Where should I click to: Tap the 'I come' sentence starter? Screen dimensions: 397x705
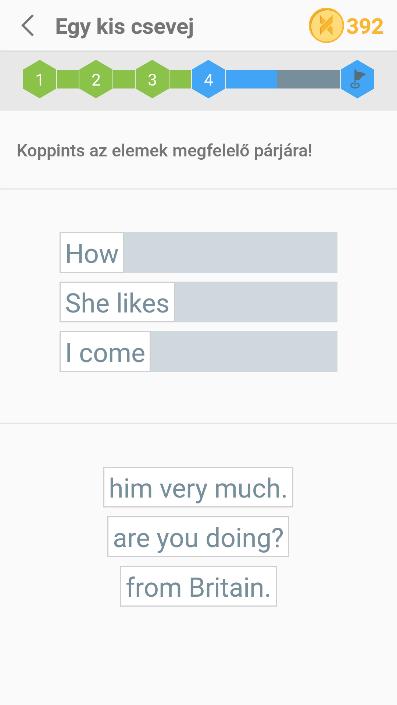[105, 352]
